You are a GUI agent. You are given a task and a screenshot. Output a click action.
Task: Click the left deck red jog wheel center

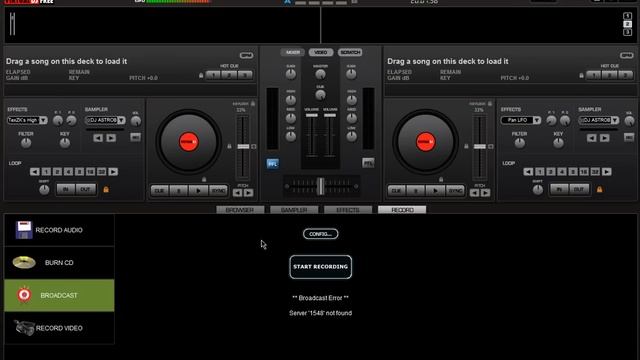click(188, 142)
